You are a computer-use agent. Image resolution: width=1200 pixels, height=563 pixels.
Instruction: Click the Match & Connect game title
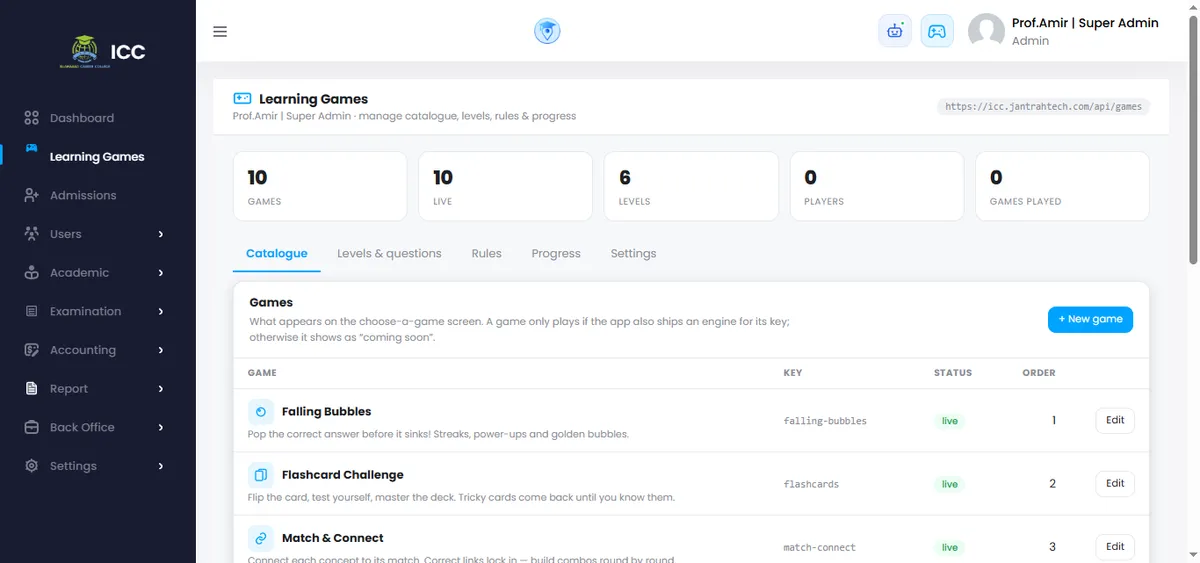pyautogui.click(x=333, y=538)
